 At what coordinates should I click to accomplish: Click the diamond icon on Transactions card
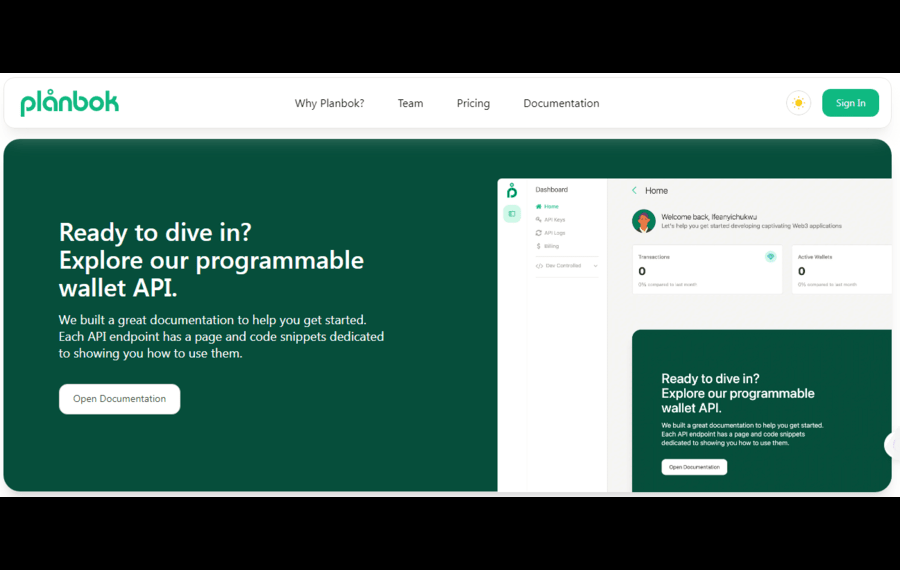tap(770, 257)
